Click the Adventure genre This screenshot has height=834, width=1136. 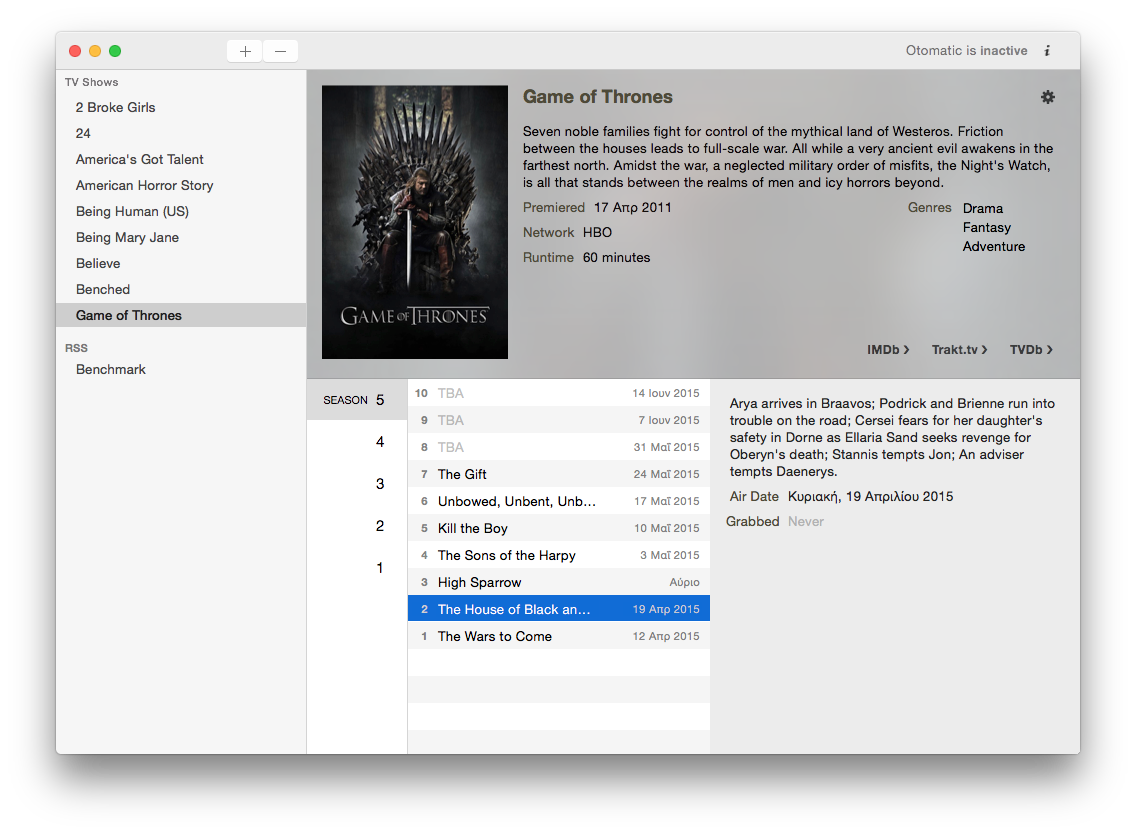click(994, 247)
